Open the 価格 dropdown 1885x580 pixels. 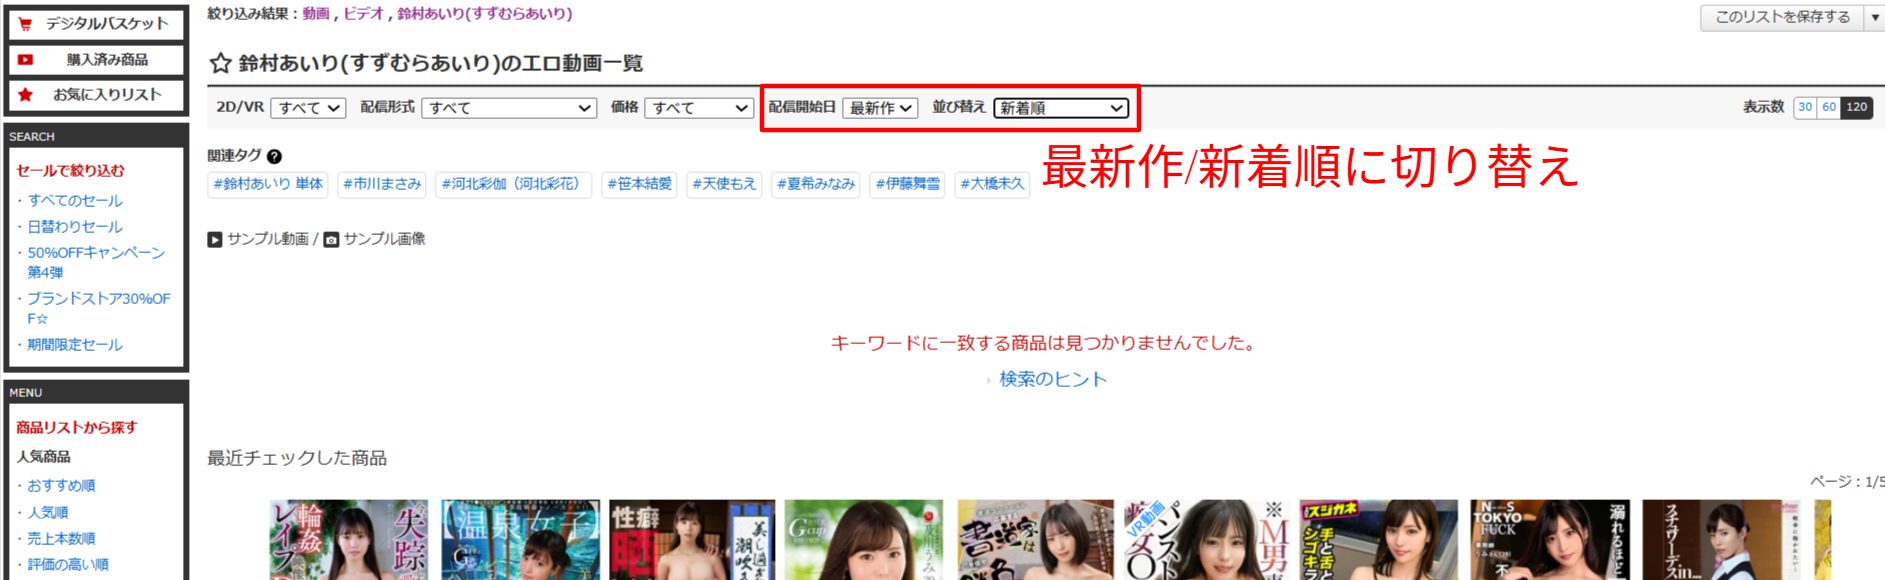tap(699, 108)
